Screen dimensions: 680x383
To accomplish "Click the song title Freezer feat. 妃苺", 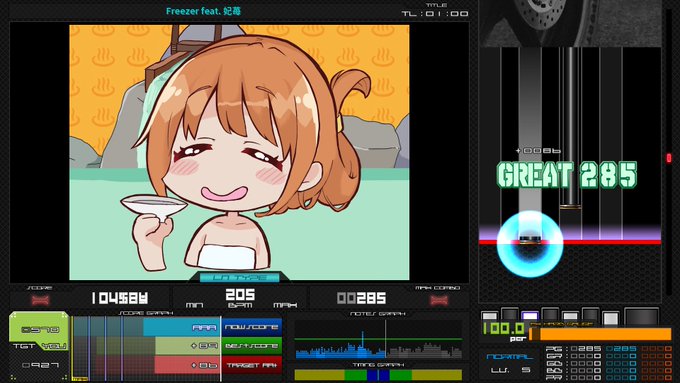I will pos(203,11).
